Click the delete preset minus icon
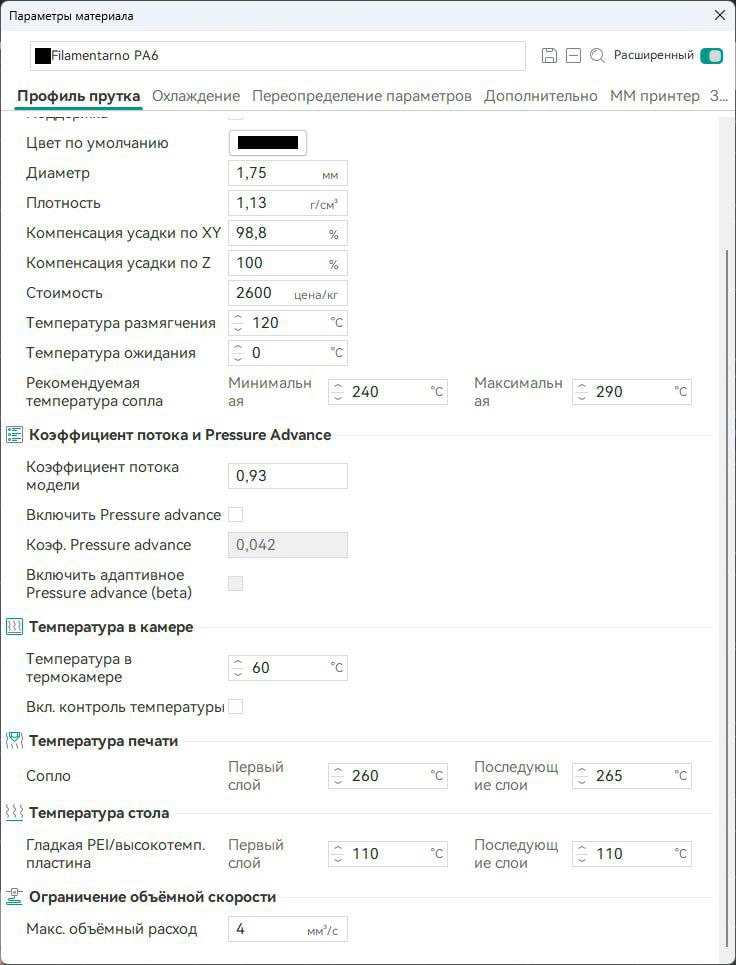 573,56
